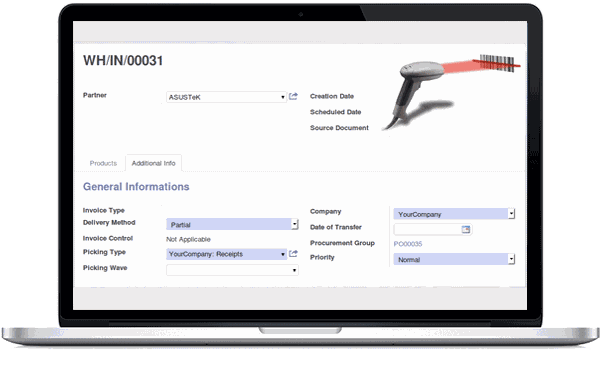Click the WH/IN/00031 record title

point(123,60)
